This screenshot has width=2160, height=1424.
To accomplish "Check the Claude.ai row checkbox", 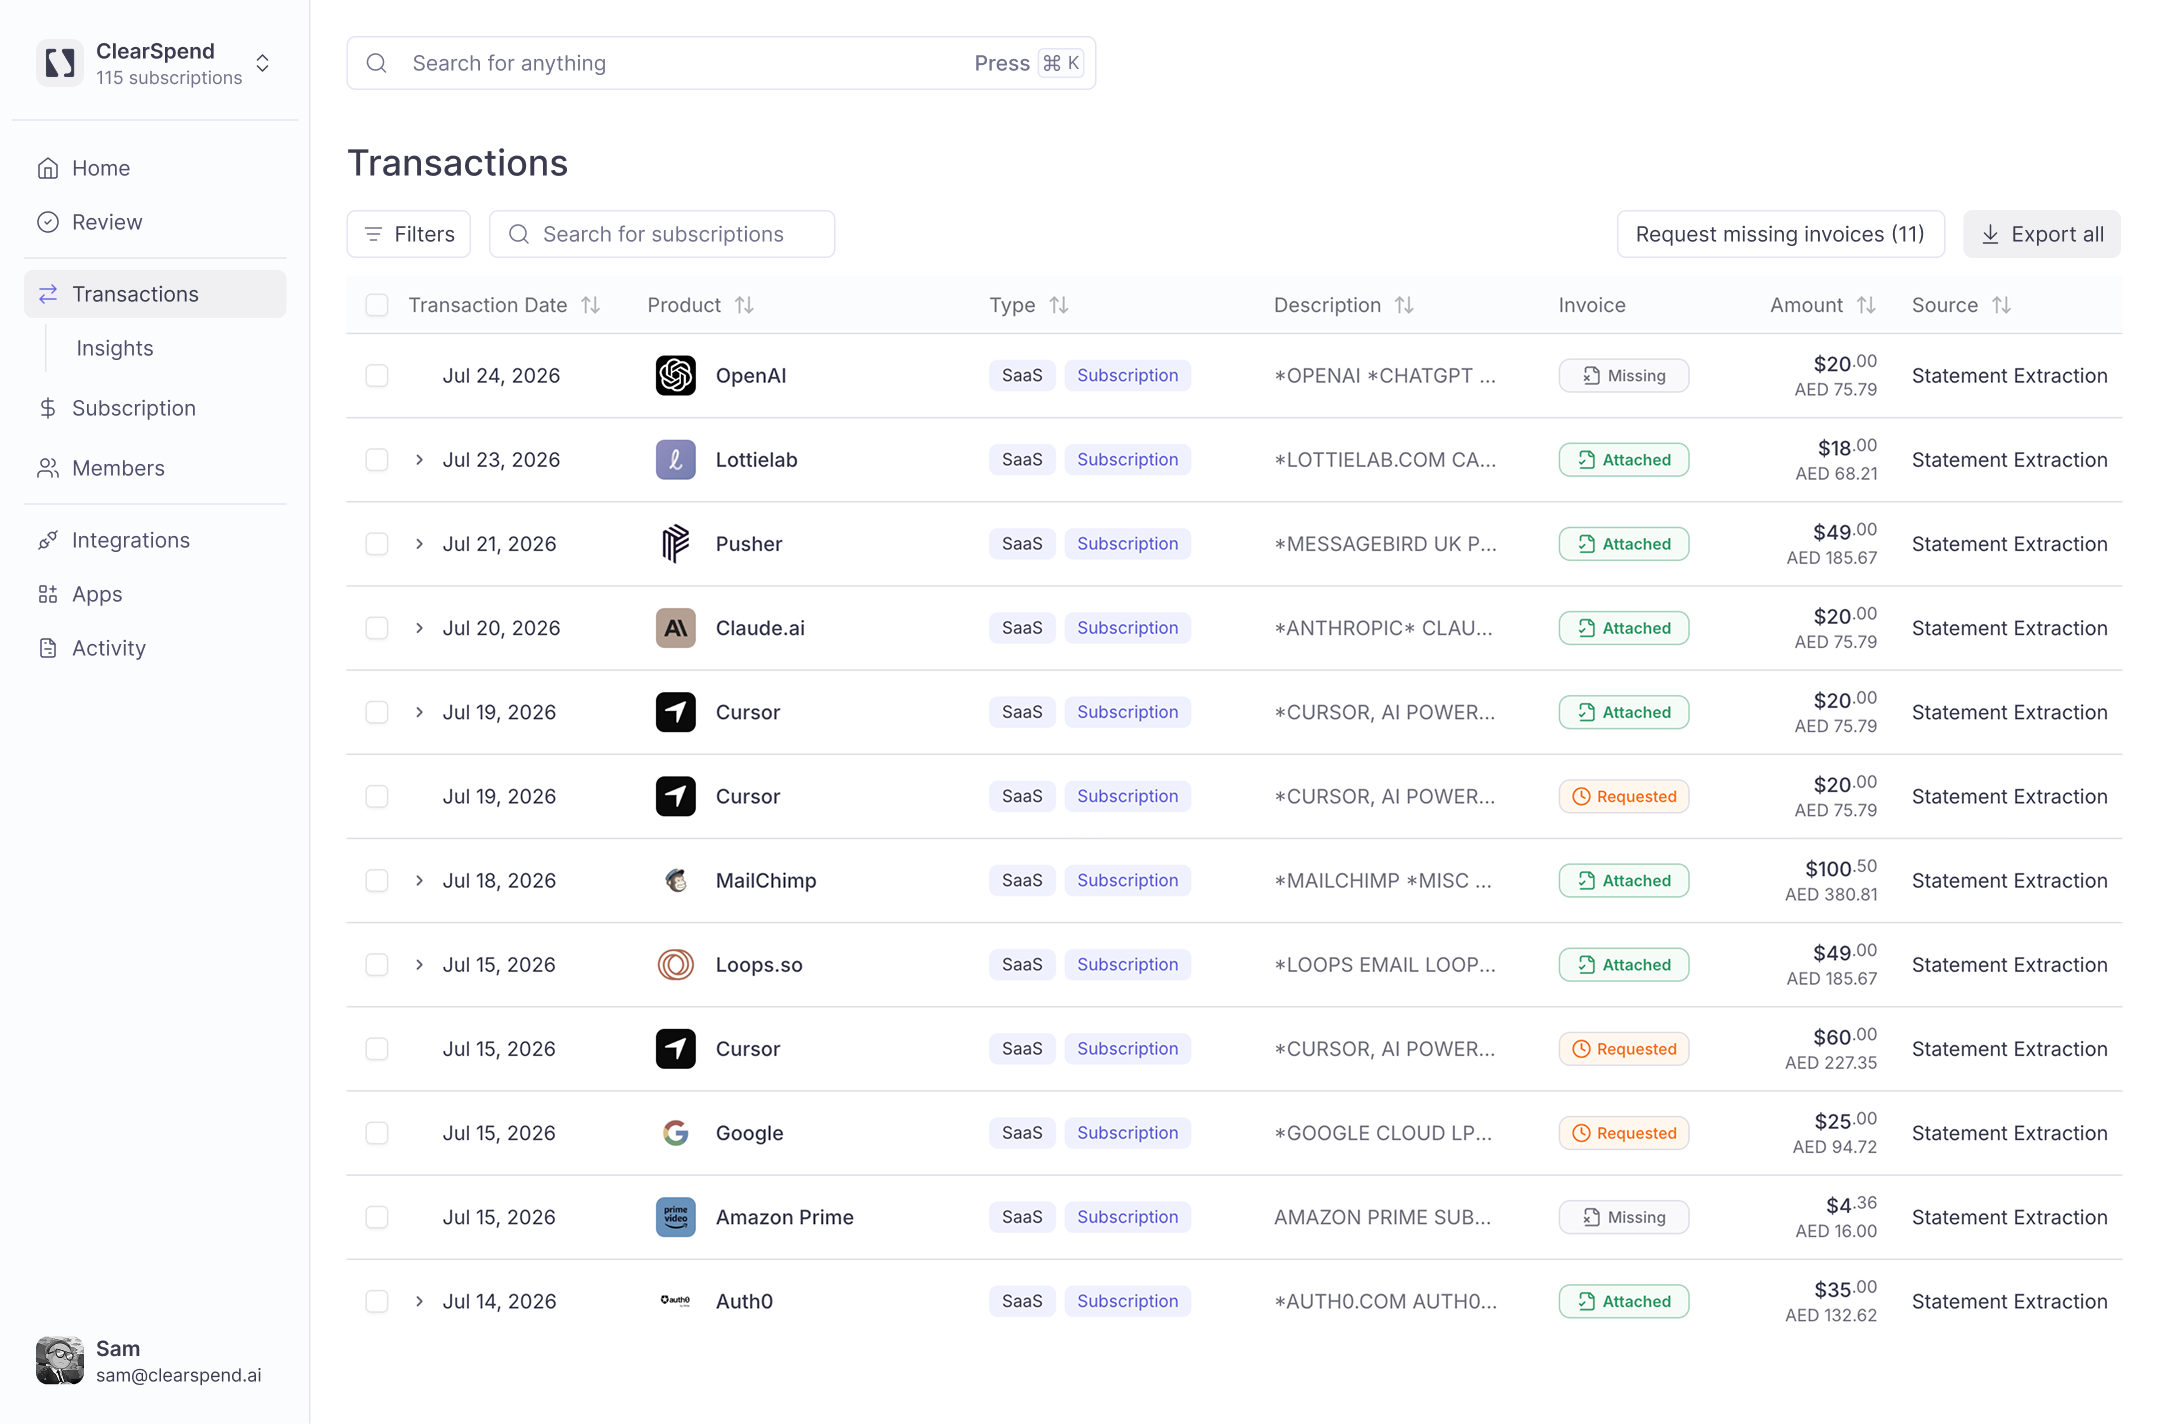I will [377, 628].
